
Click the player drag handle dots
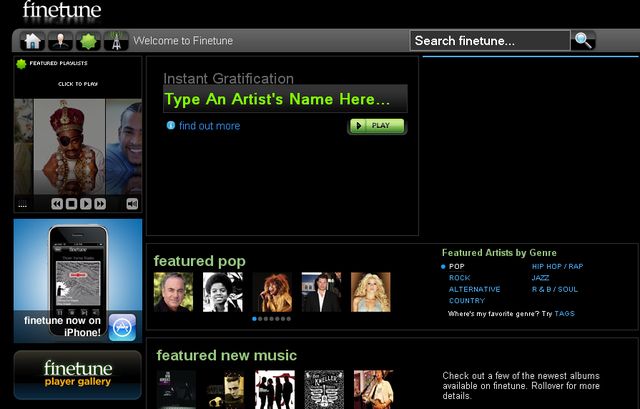(x=22, y=204)
